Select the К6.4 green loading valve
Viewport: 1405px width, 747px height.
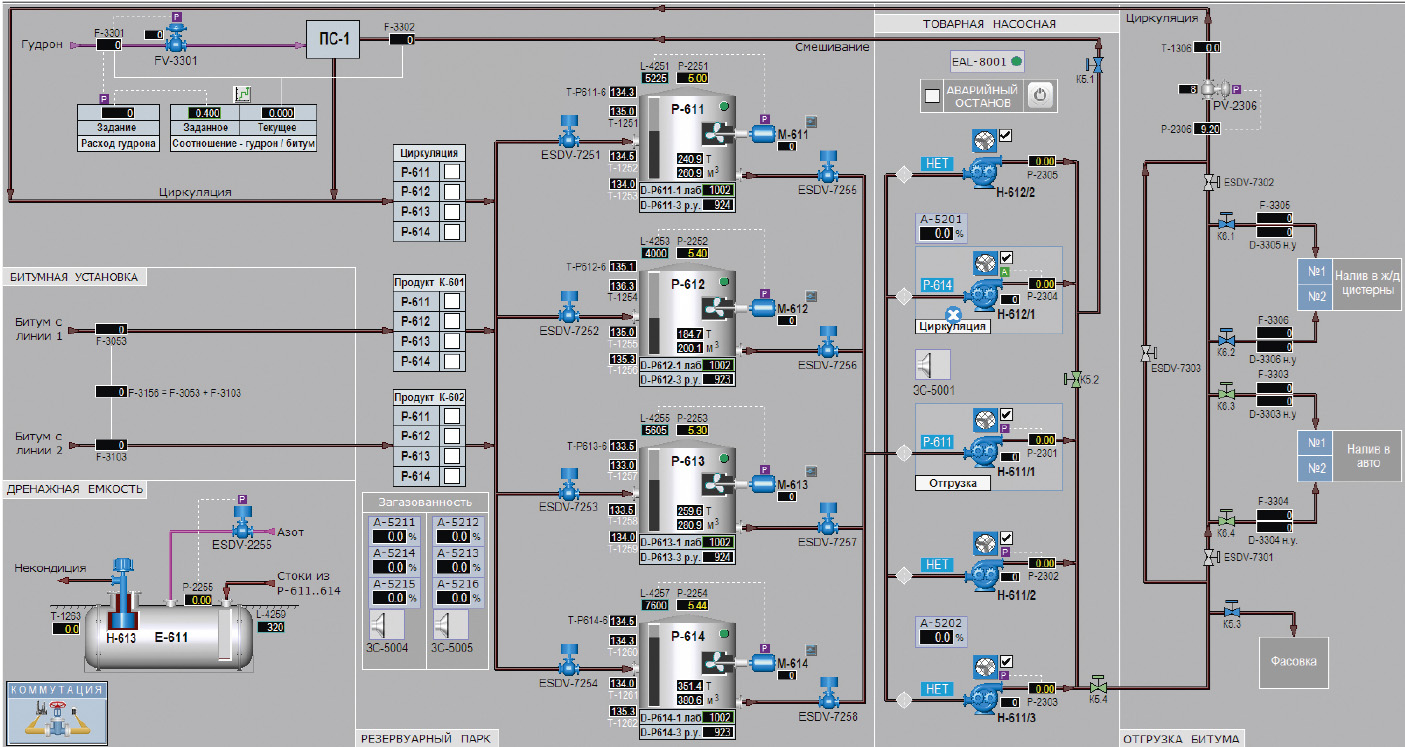click(x=1226, y=519)
